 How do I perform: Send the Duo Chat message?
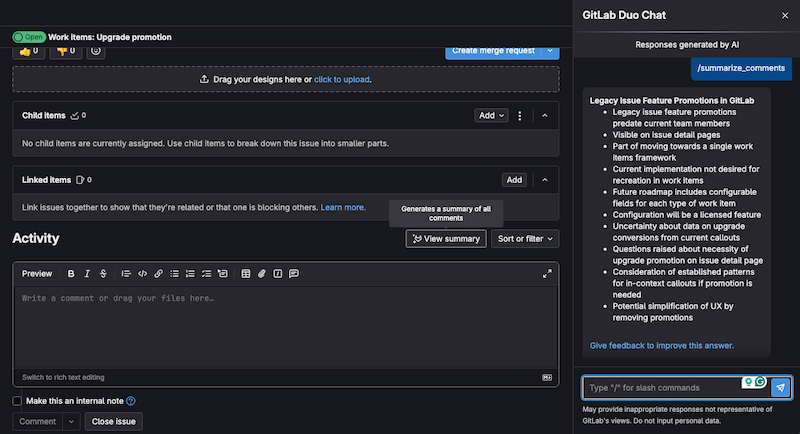pyautogui.click(x=780, y=387)
